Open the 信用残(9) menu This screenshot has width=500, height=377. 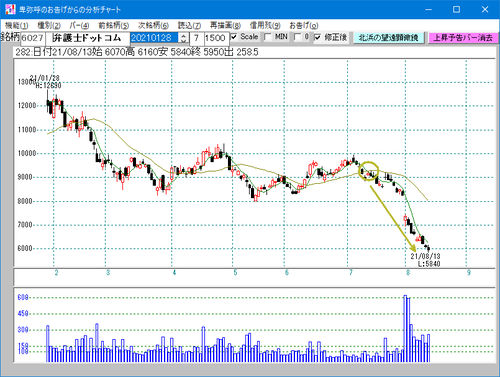pyautogui.click(x=265, y=25)
